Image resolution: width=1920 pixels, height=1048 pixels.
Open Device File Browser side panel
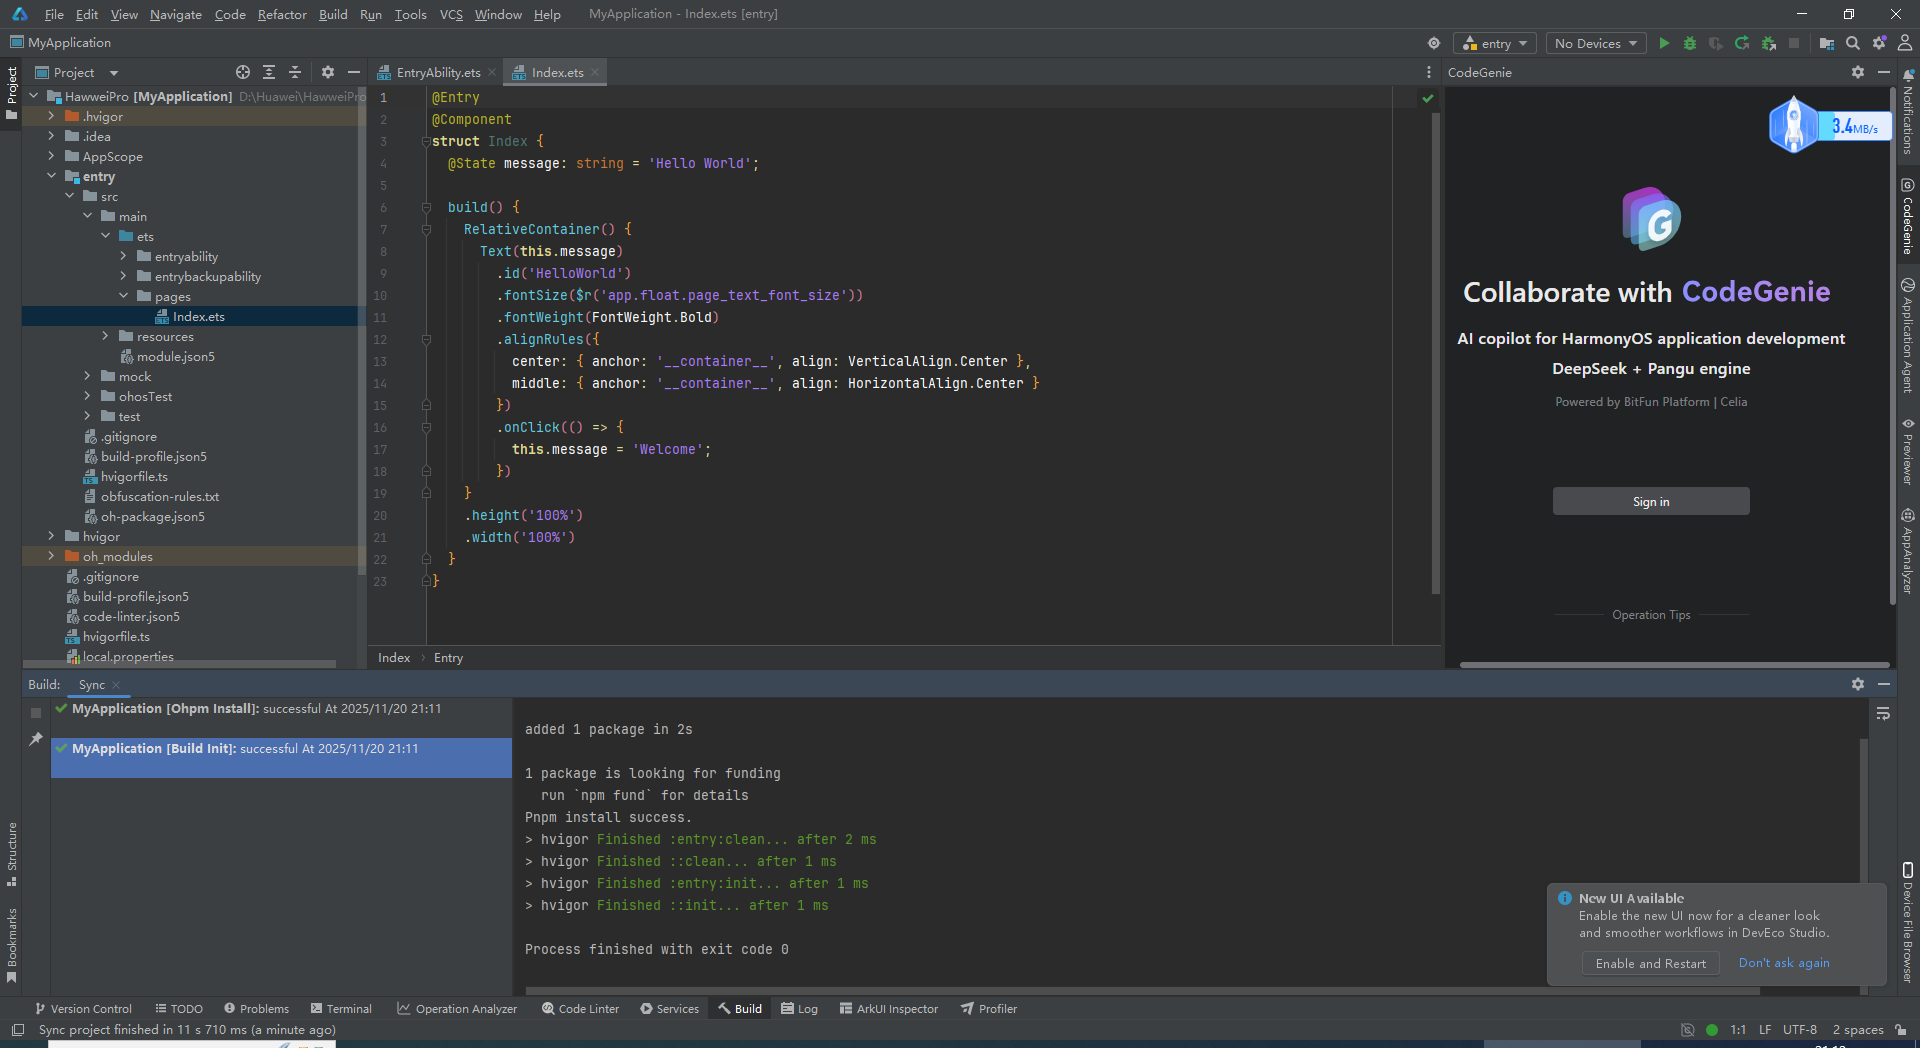pos(1908,923)
